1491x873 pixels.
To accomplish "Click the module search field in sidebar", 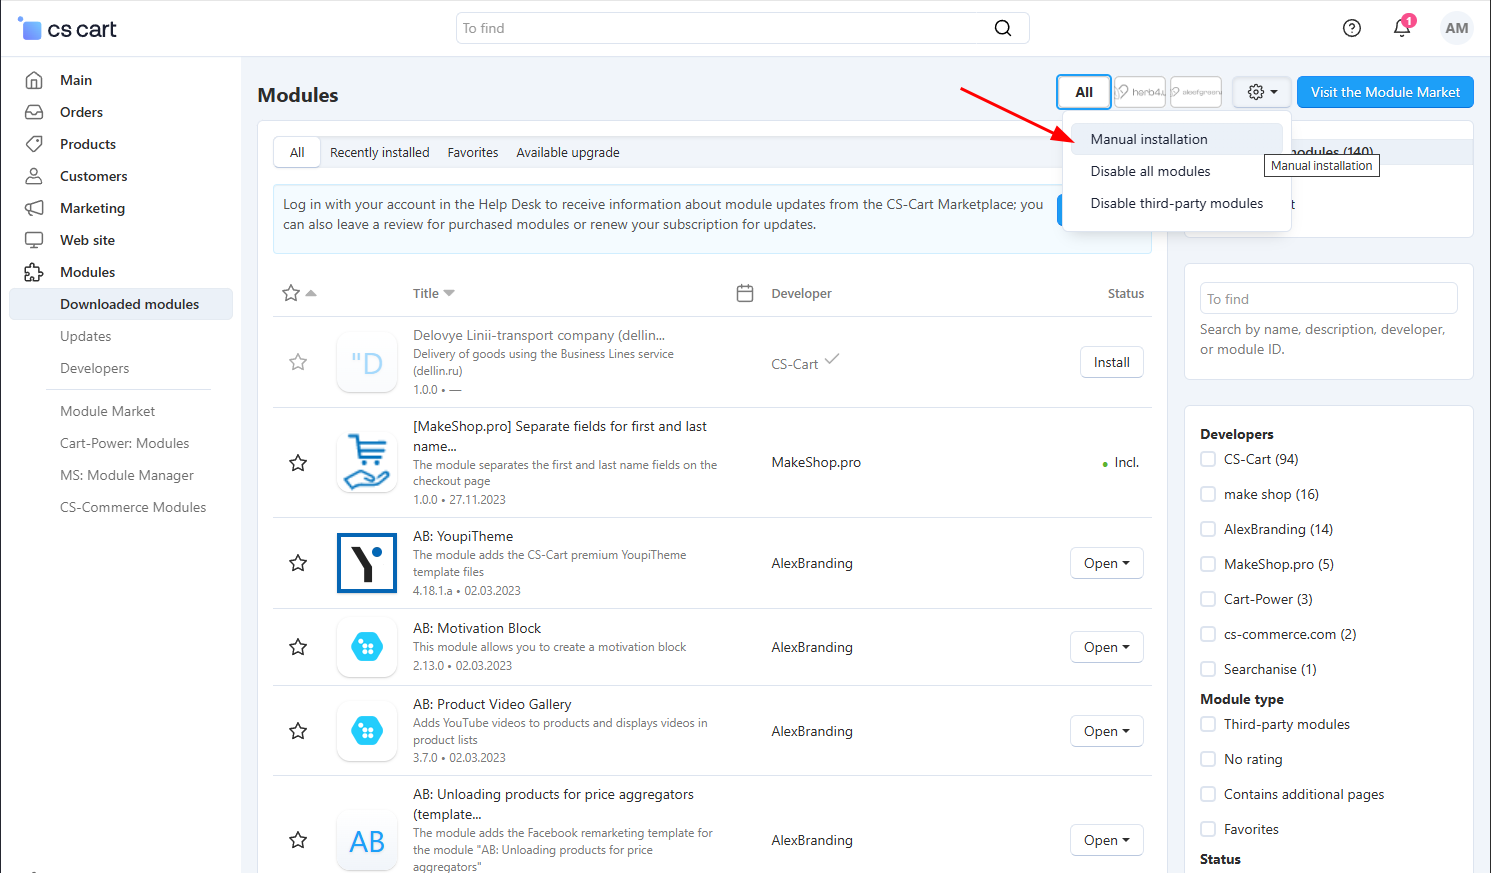I will [x=1328, y=298].
